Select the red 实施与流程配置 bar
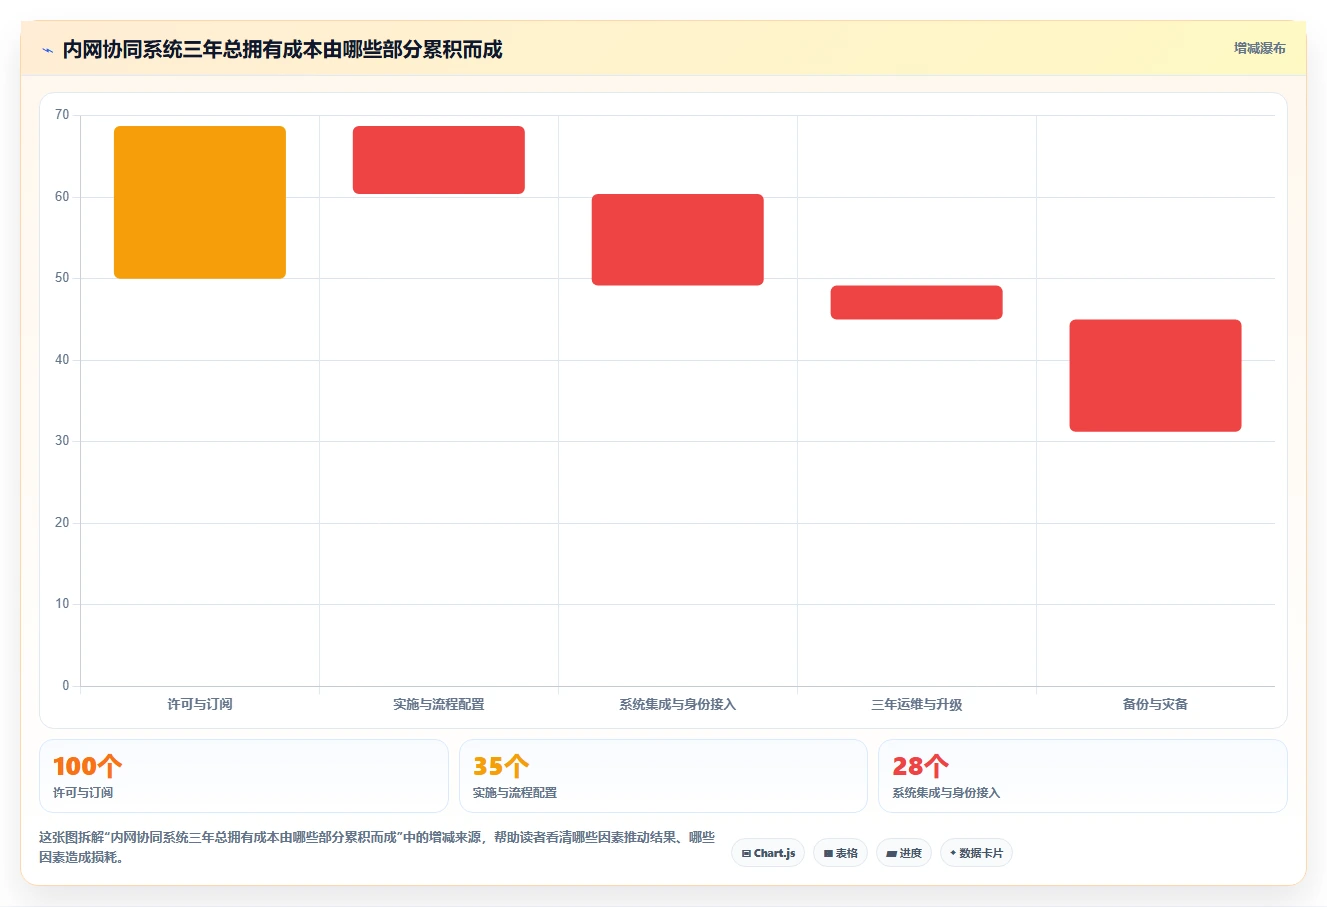The width and height of the screenshot is (1327, 907). 439,160
